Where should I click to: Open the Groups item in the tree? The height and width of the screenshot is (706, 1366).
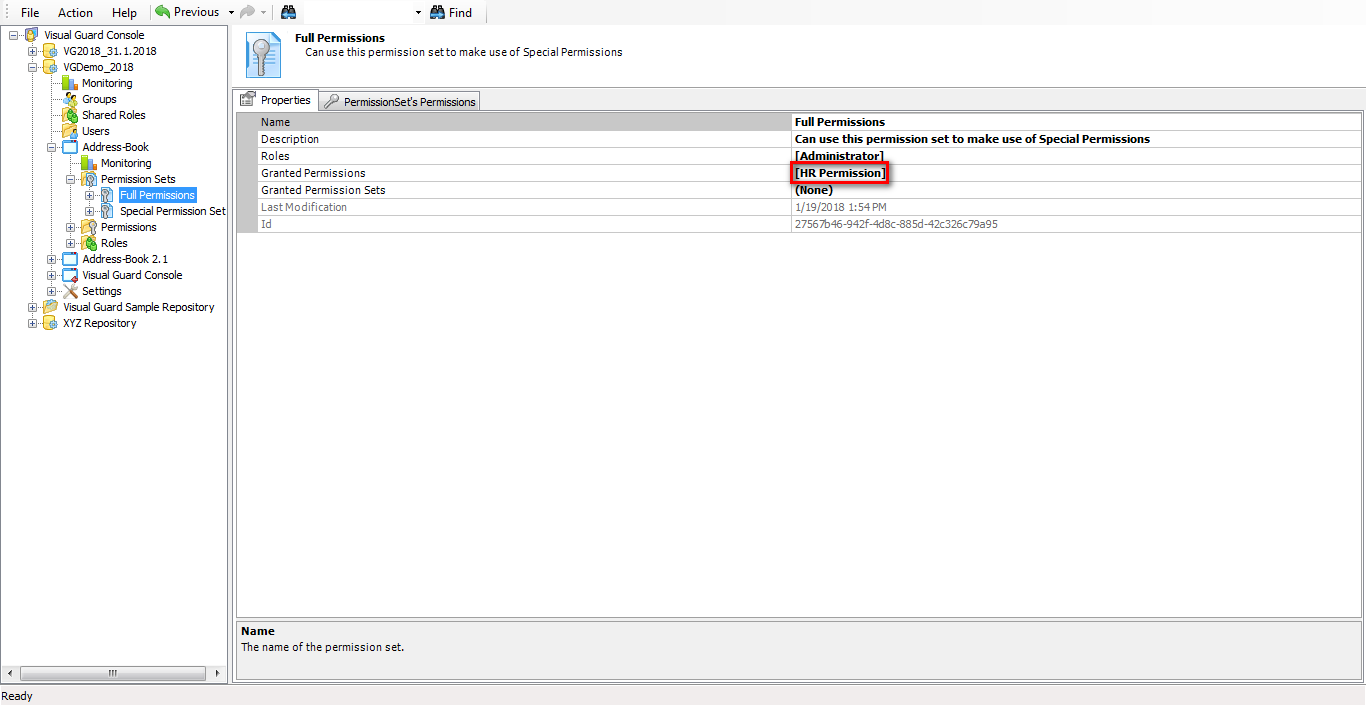click(70, 98)
